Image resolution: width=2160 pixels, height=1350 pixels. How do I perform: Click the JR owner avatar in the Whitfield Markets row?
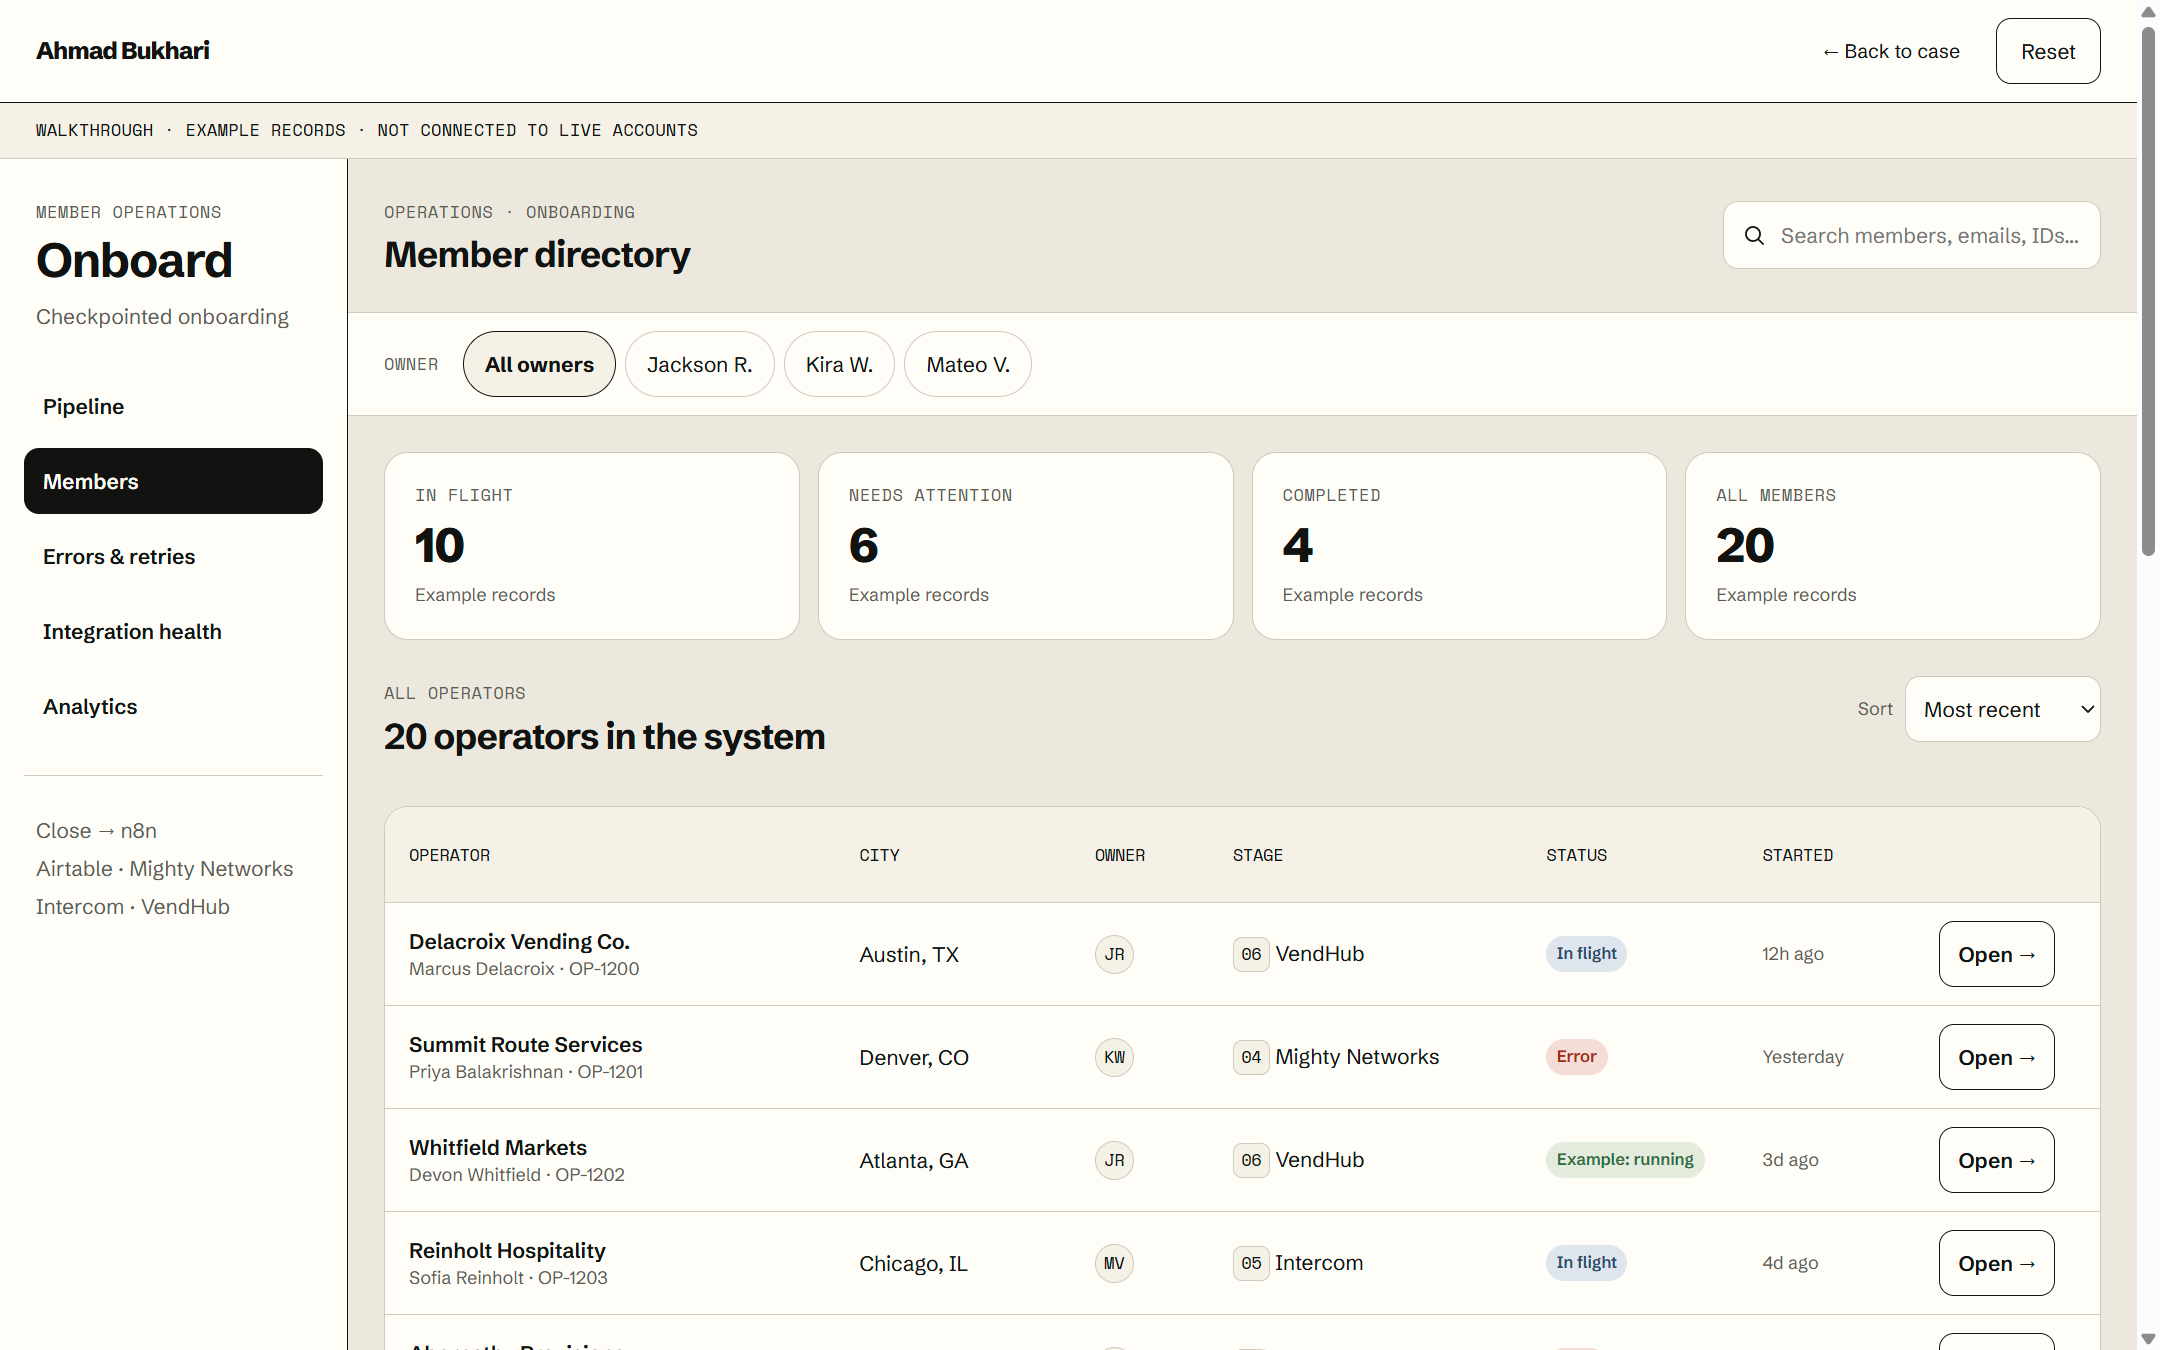tap(1114, 1160)
